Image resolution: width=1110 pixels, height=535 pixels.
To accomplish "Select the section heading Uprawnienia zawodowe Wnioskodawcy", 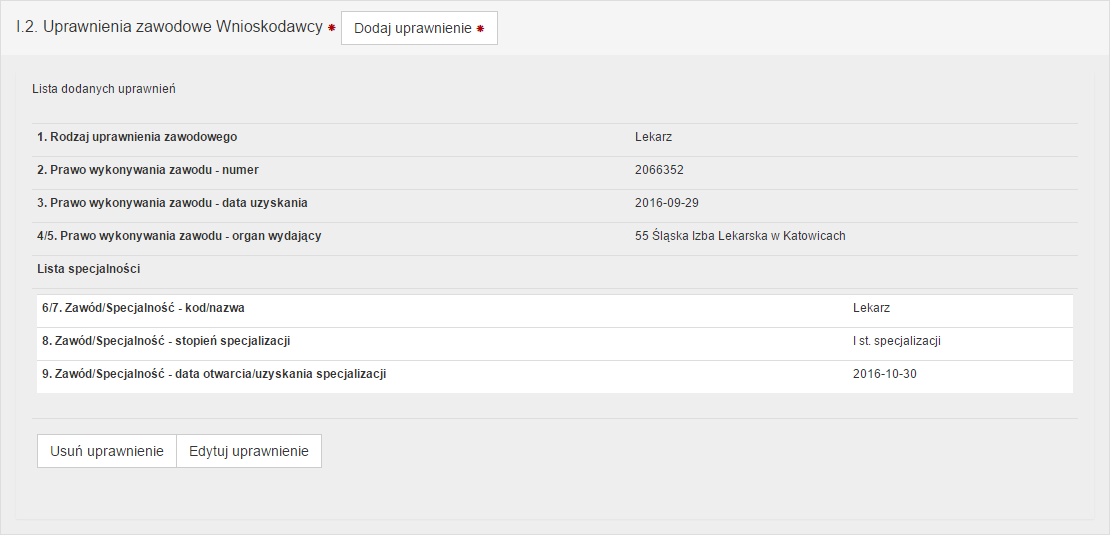I will tap(169, 27).
